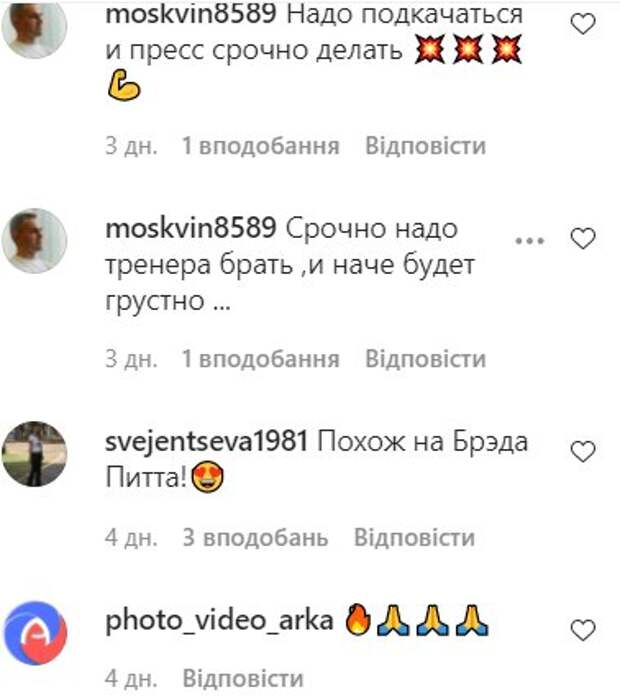Open moskvin8589 username in the second comment
620x700 pixels.
(x=191, y=228)
